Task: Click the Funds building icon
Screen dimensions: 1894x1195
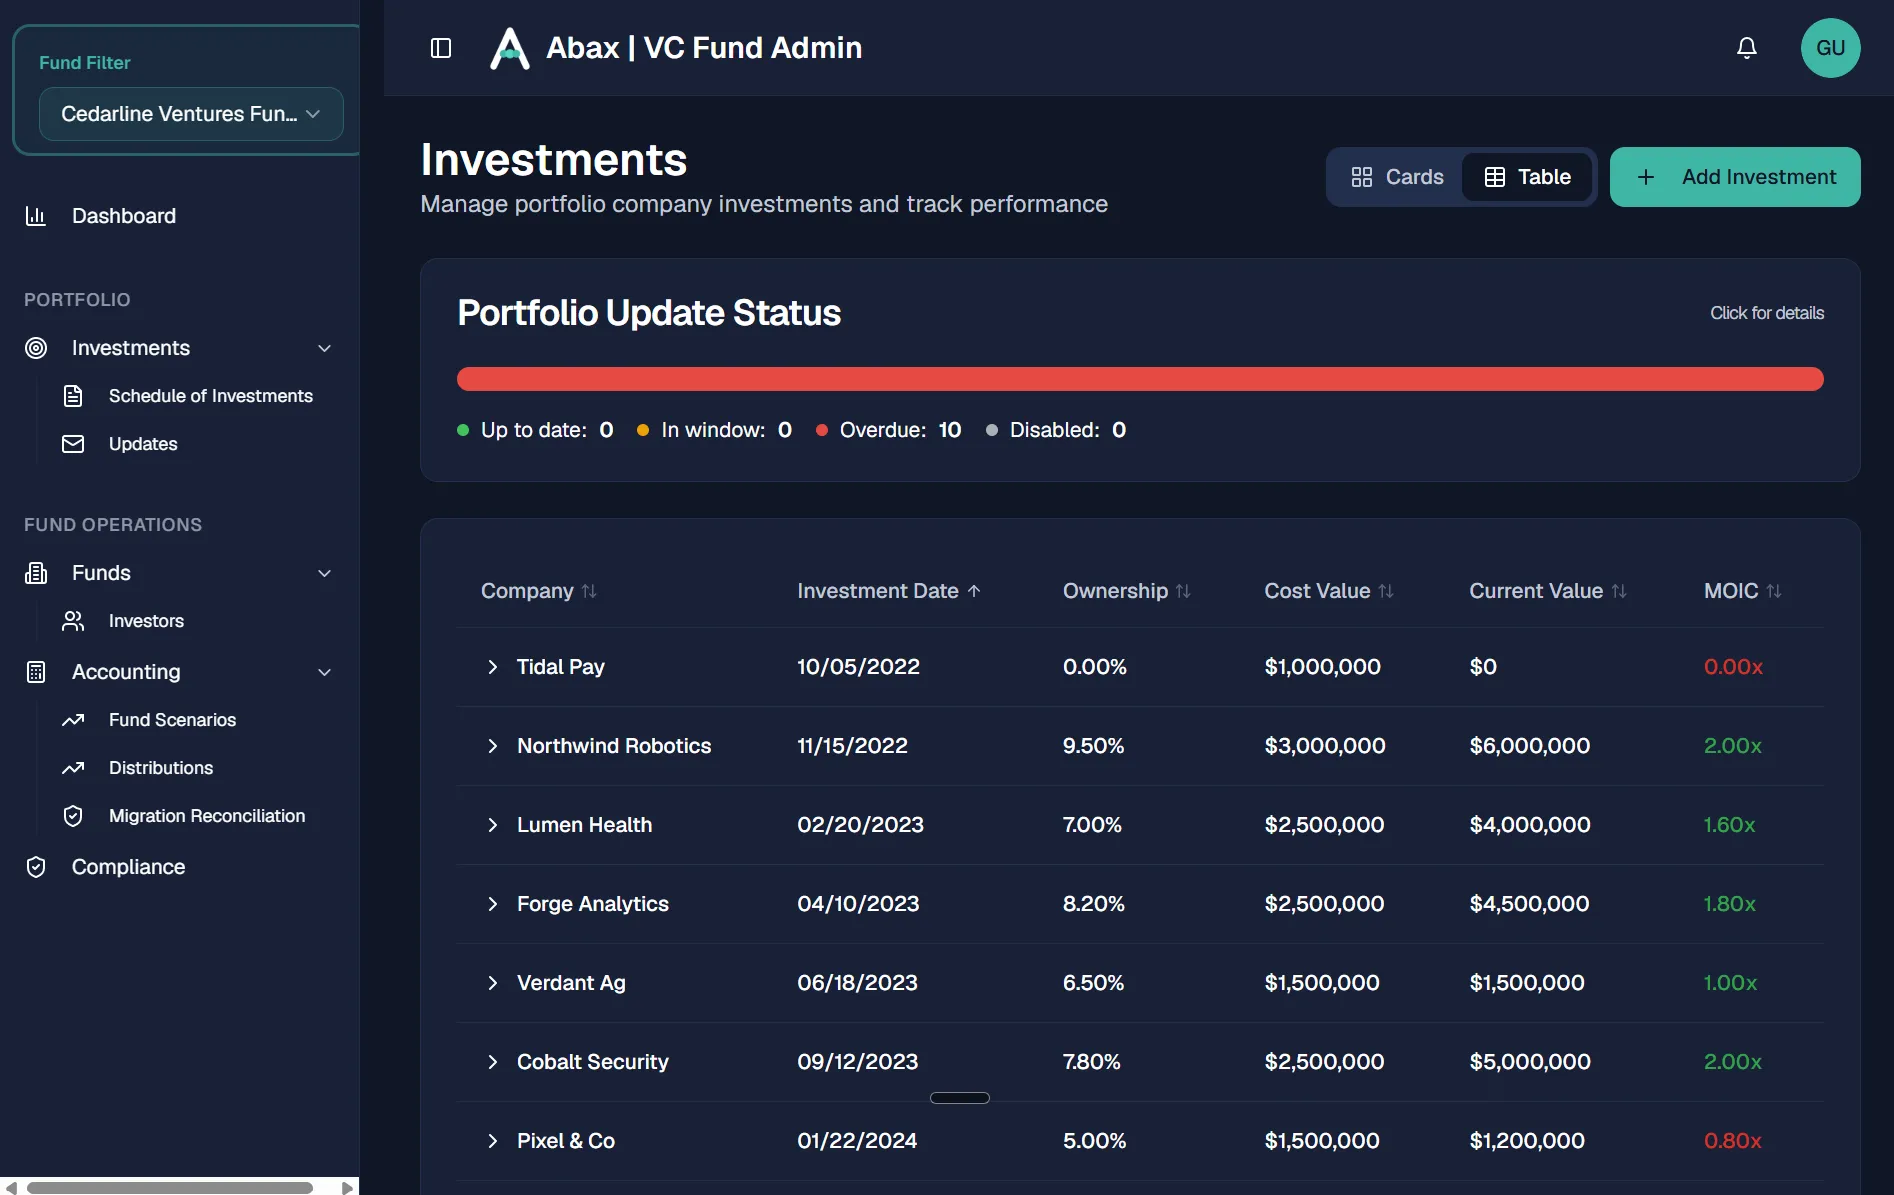Action: [36, 573]
